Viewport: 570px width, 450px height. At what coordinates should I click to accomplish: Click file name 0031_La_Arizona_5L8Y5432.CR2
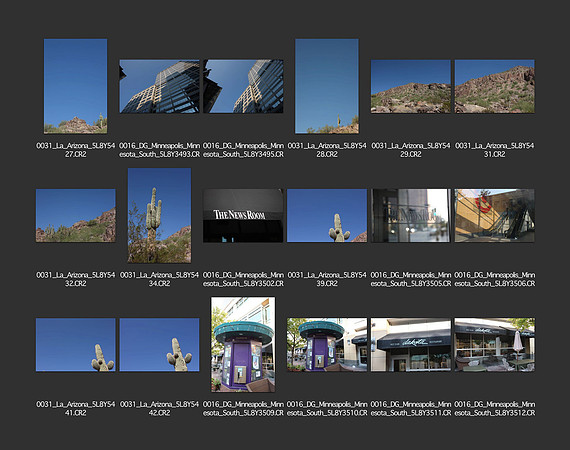click(76, 279)
